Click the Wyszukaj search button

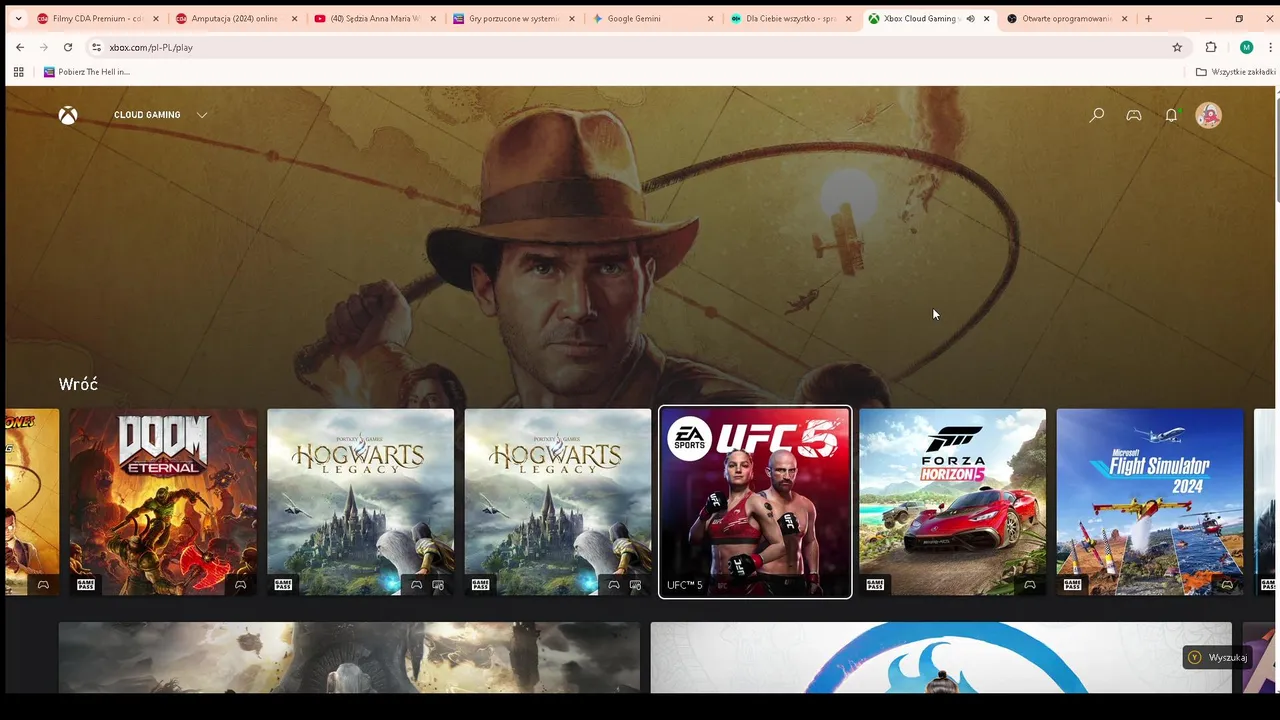tap(1217, 657)
